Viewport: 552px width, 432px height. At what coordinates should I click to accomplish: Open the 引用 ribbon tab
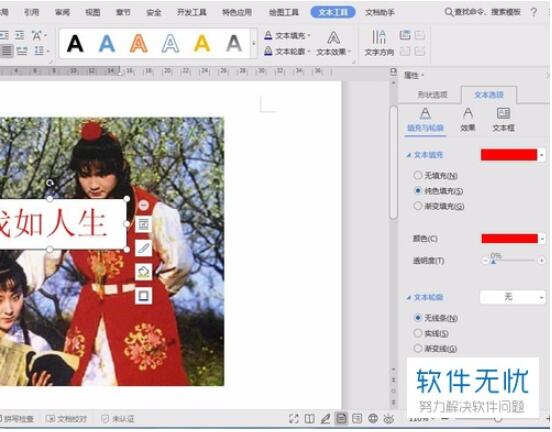(31, 12)
